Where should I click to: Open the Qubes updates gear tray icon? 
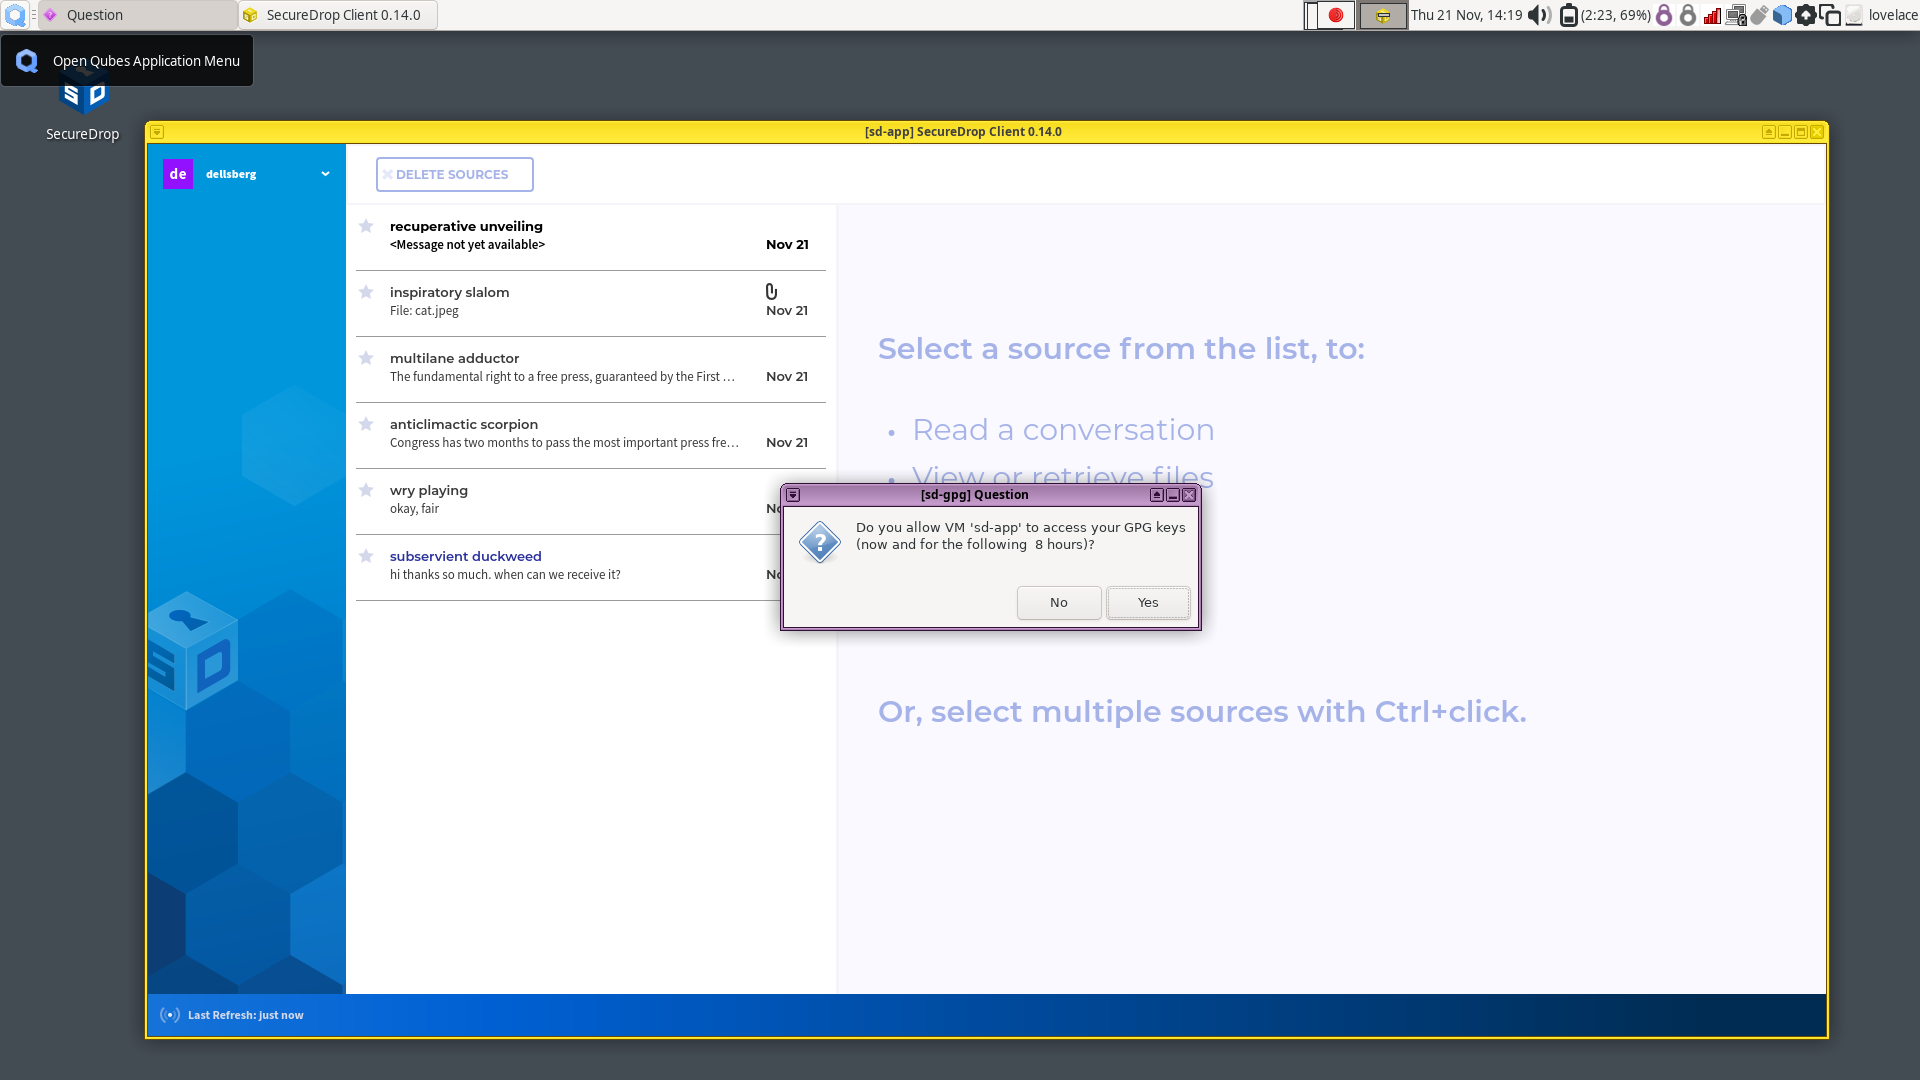point(1806,15)
